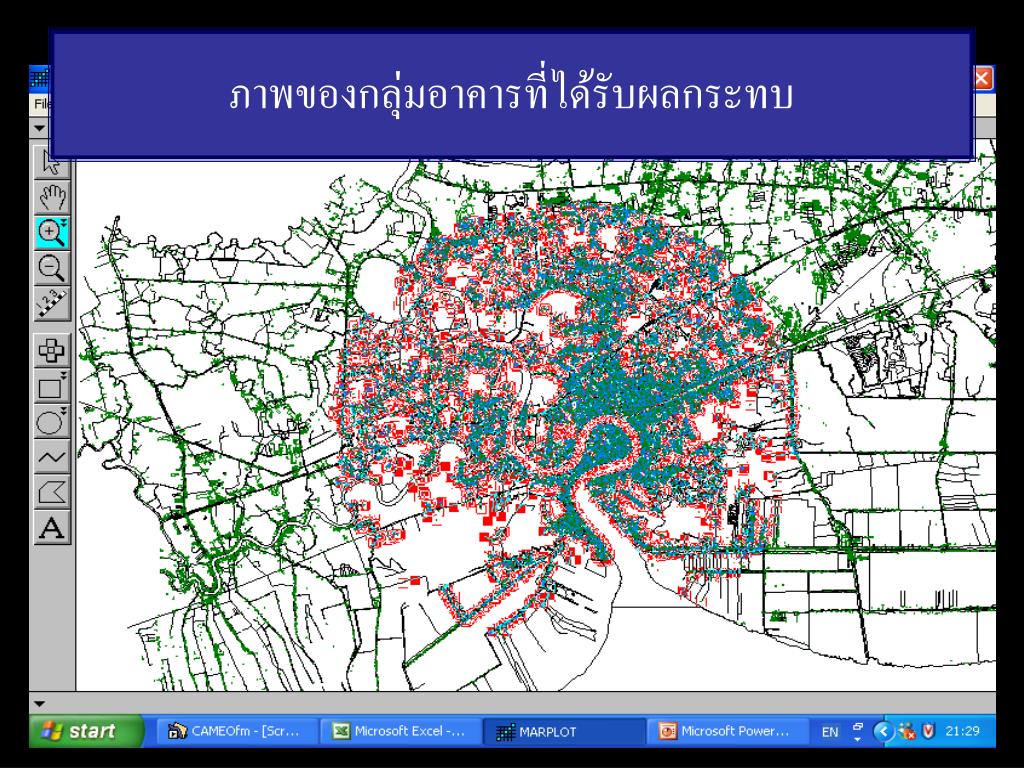Activate the zoom out magnifier tool

point(52,268)
